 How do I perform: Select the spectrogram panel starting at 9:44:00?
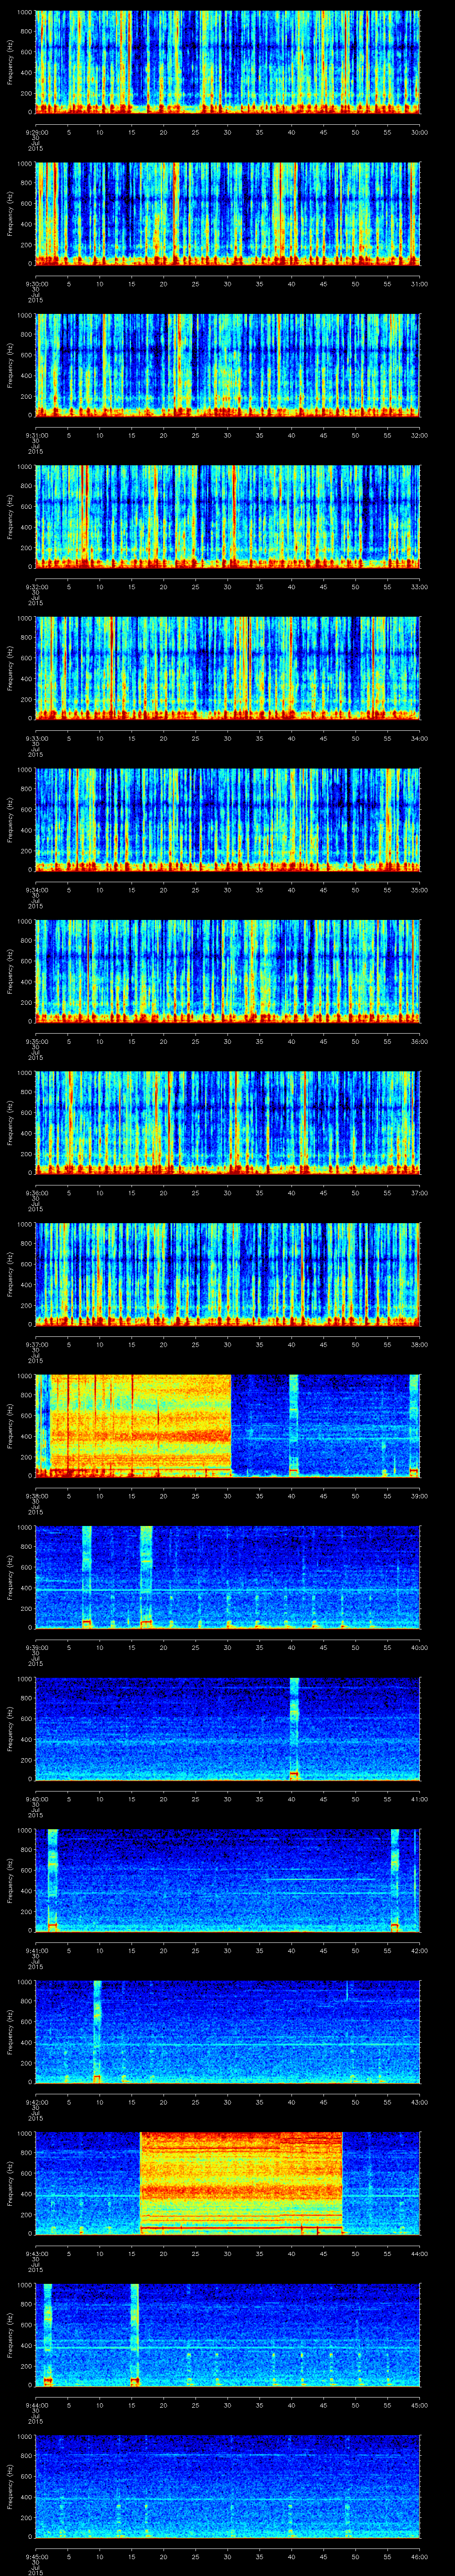(x=228, y=2334)
